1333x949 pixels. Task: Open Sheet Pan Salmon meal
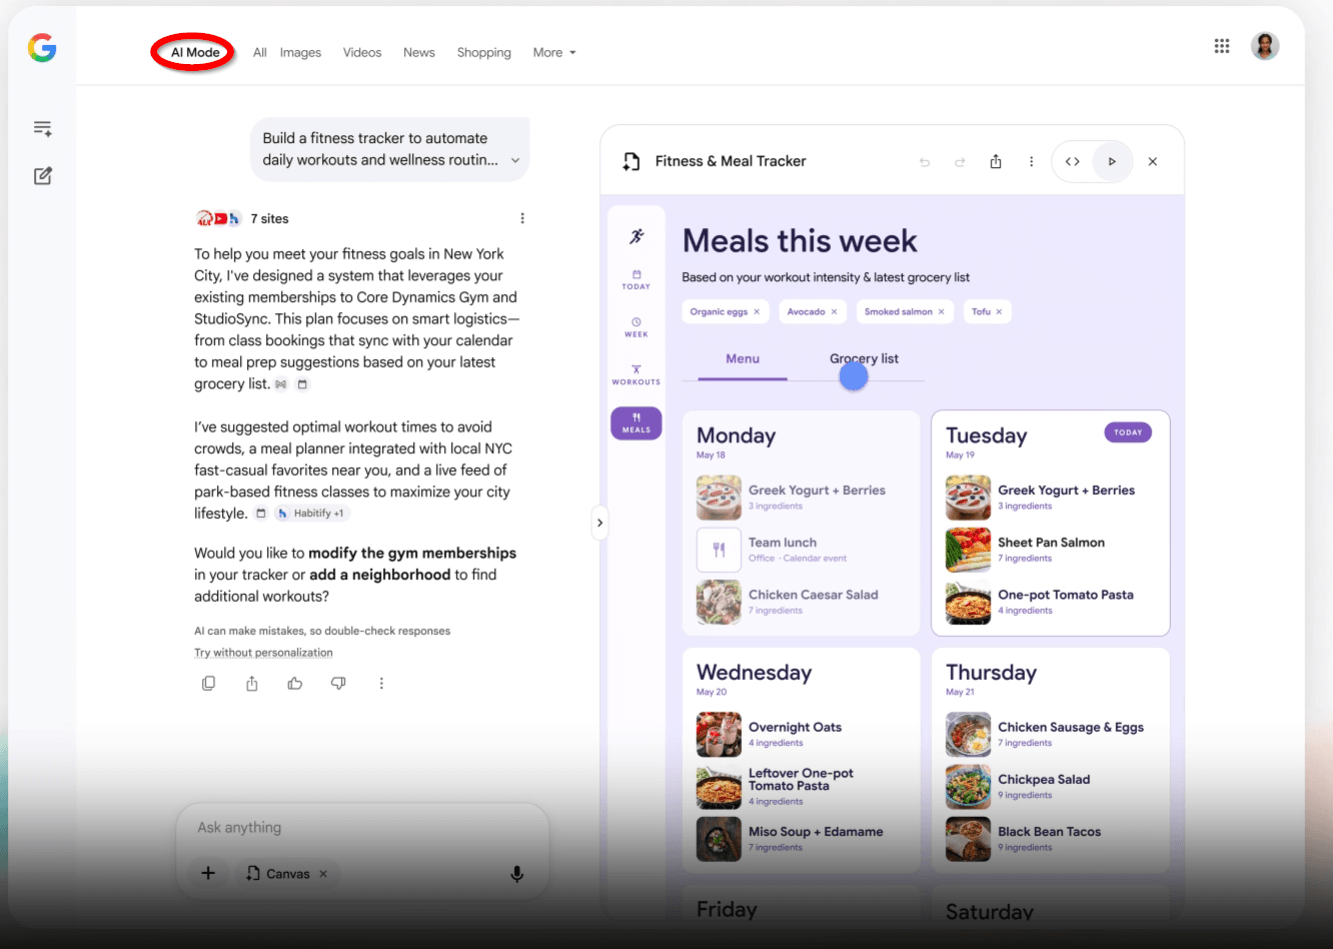pos(1050,549)
